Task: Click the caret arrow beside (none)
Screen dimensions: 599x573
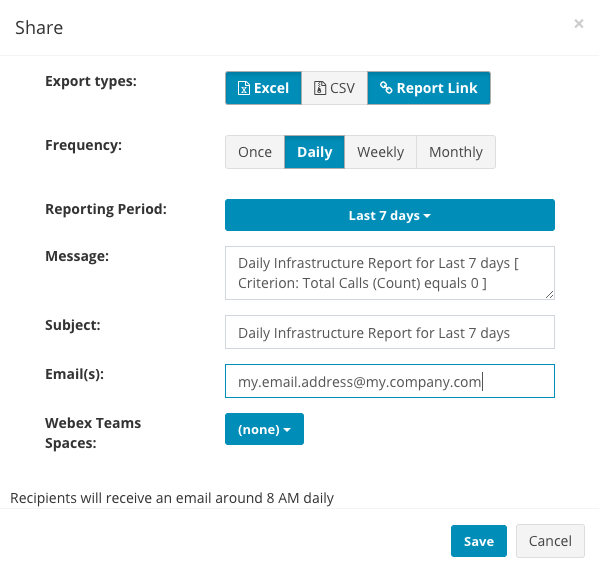Action: pyautogui.click(x=287, y=430)
